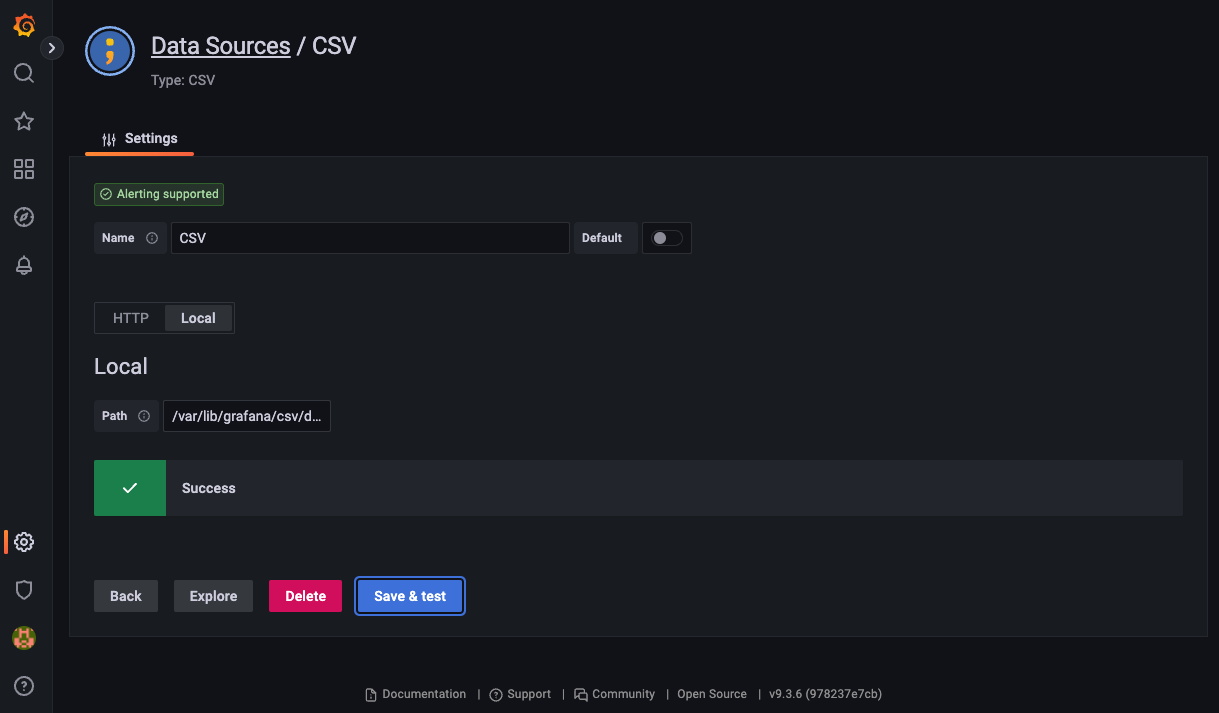1219x713 pixels.
Task: Open the Starred dashboards icon
Action: click(24, 121)
